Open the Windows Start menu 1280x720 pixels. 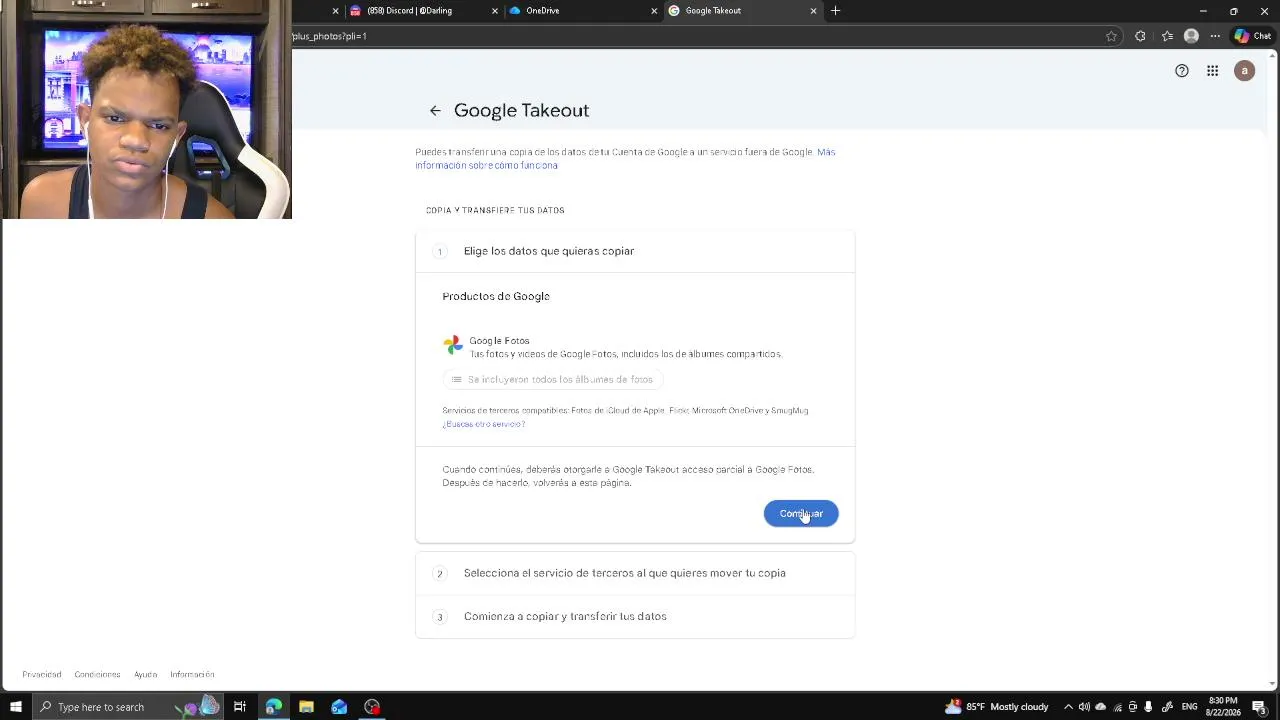point(16,707)
